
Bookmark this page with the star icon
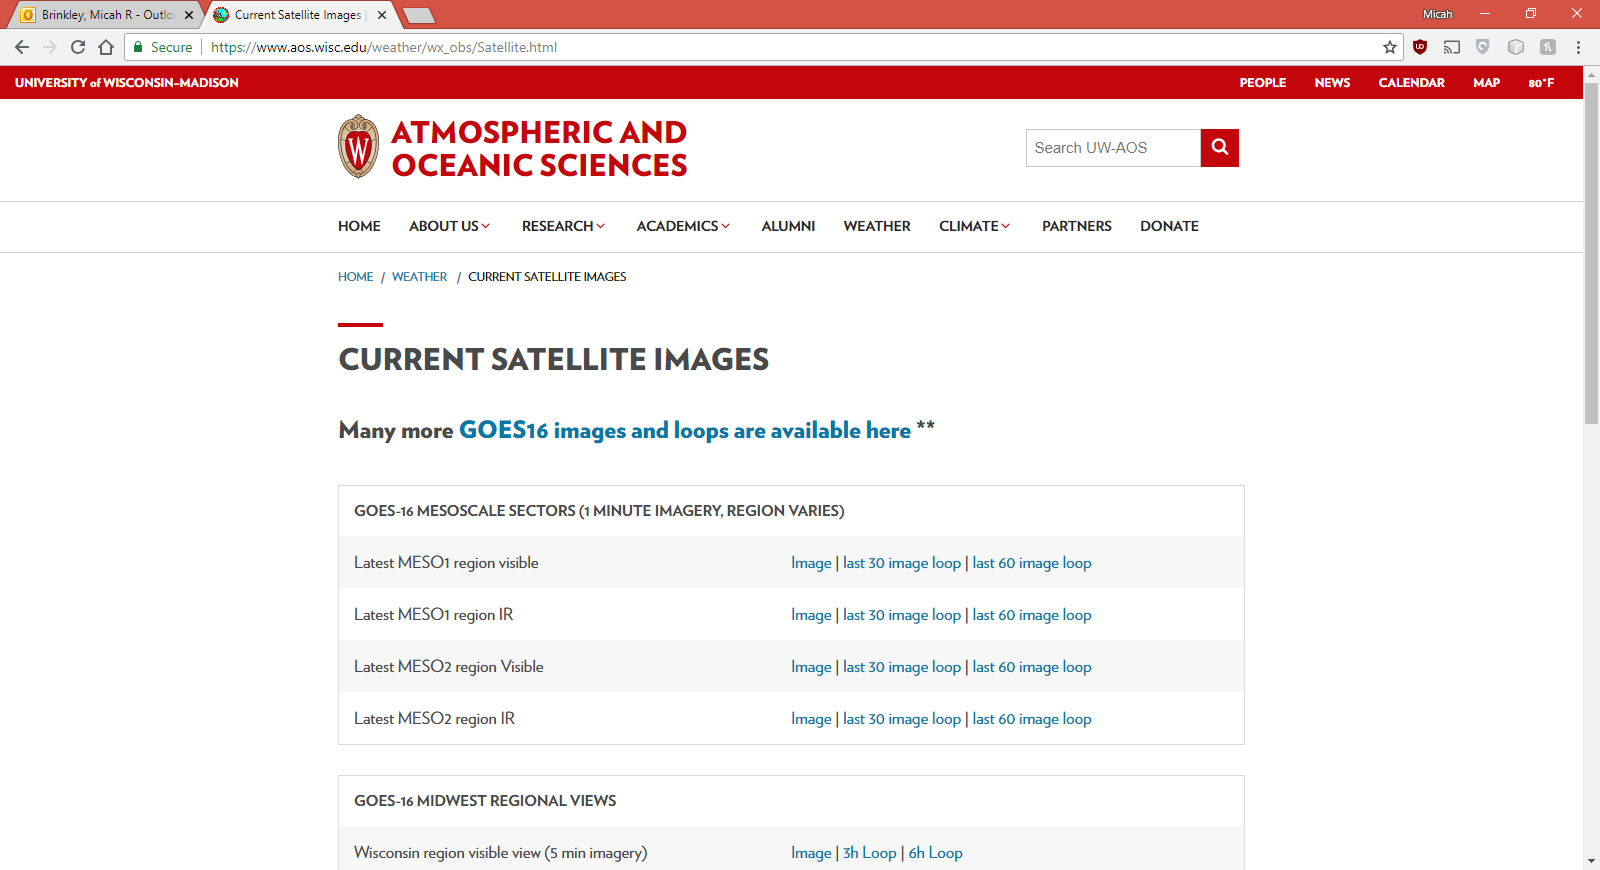1390,47
